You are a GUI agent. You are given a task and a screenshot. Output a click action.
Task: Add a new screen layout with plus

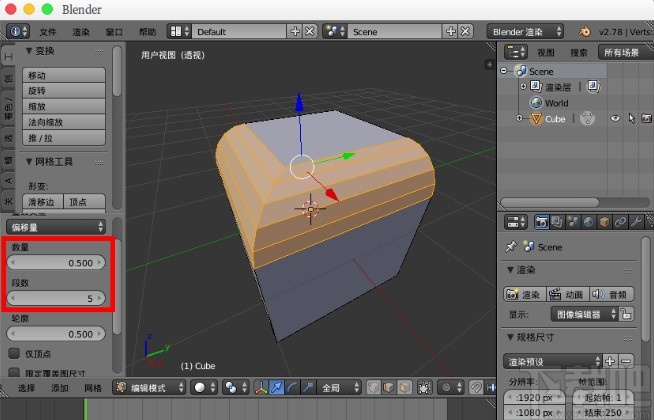[295, 31]
